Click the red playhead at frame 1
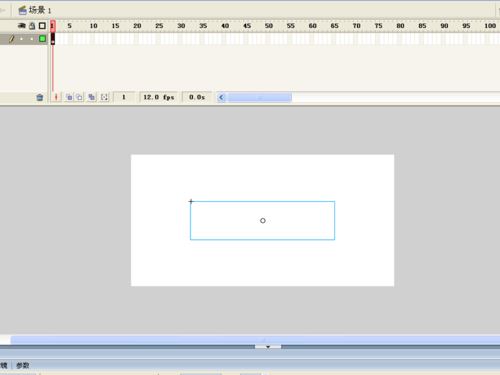 (53, 26)
